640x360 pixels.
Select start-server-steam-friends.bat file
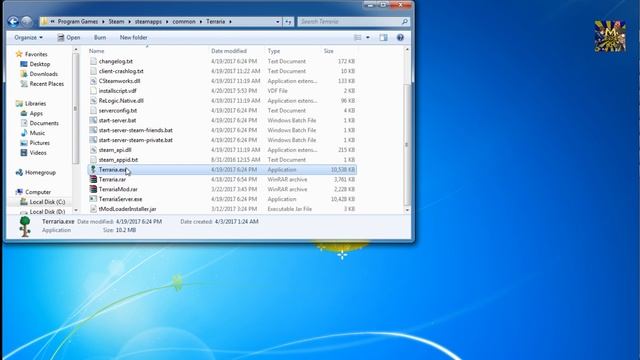(136, 130)
